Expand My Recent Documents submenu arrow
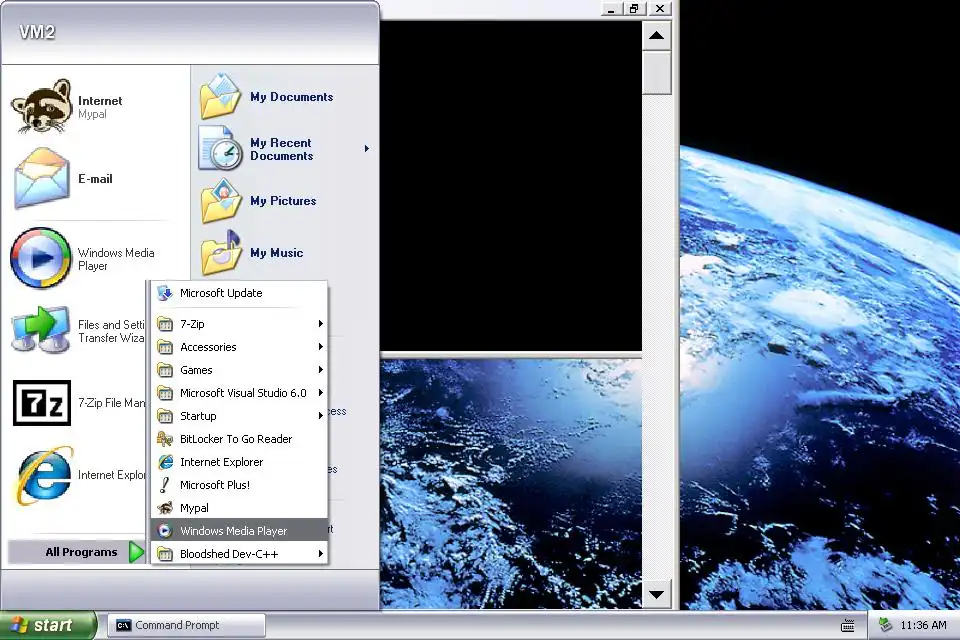 pos(367,148)
